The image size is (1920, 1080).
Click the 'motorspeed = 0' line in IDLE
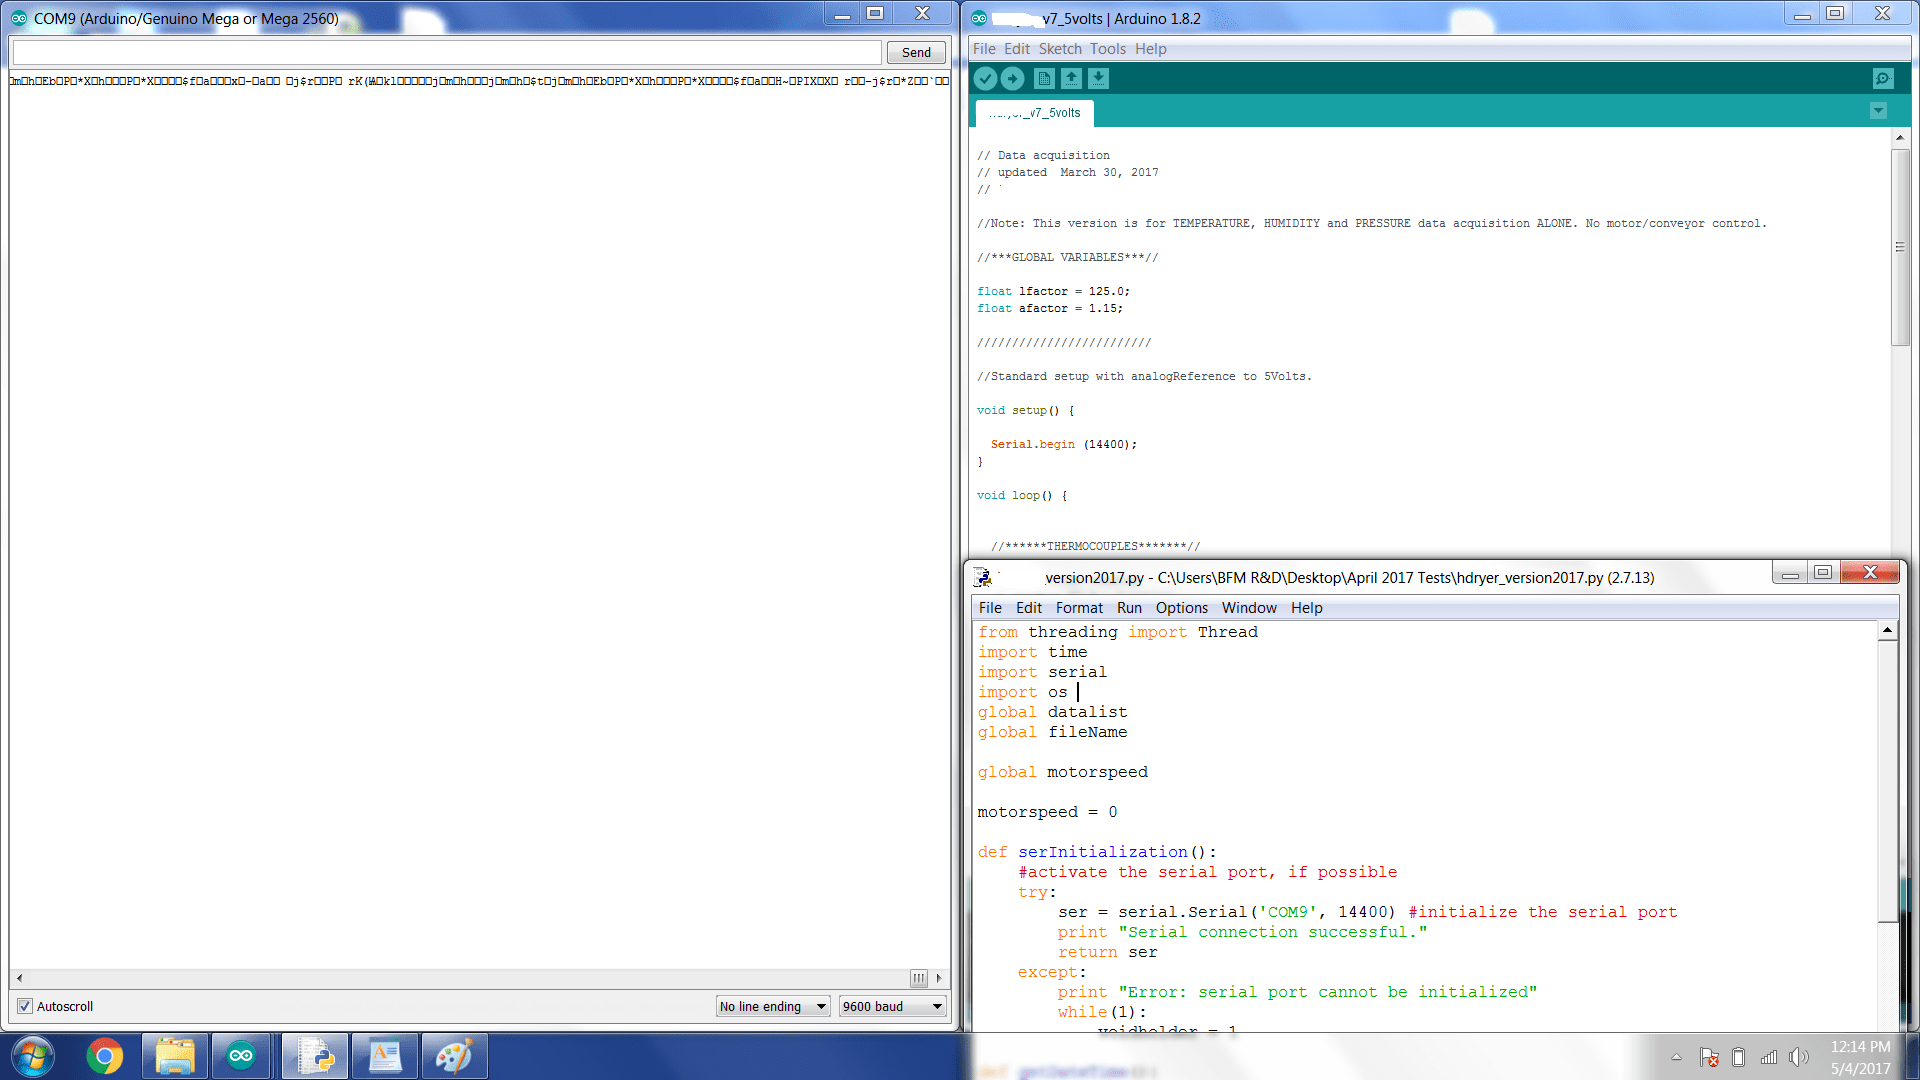tap(1047, 812)
